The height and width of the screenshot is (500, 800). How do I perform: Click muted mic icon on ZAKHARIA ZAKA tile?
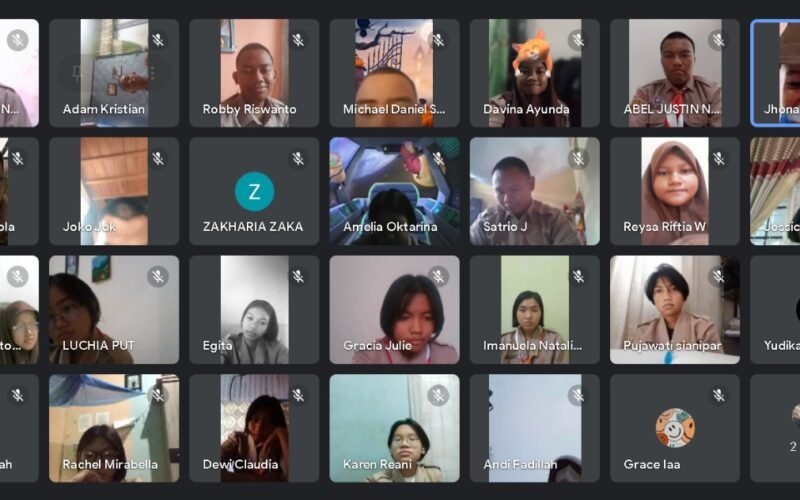pos(298,158)
